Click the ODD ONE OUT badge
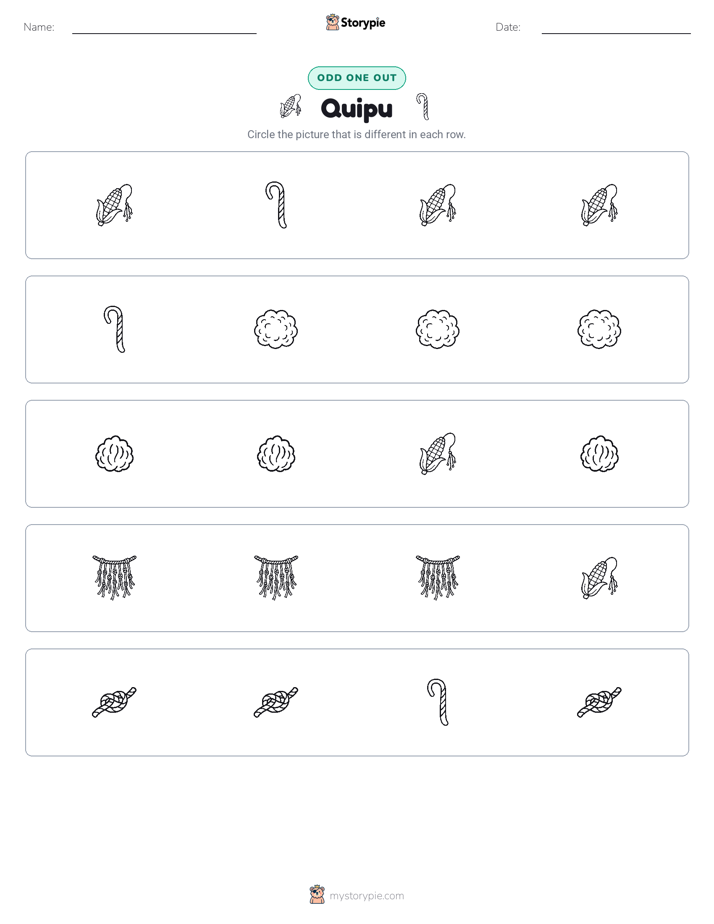 356,78
